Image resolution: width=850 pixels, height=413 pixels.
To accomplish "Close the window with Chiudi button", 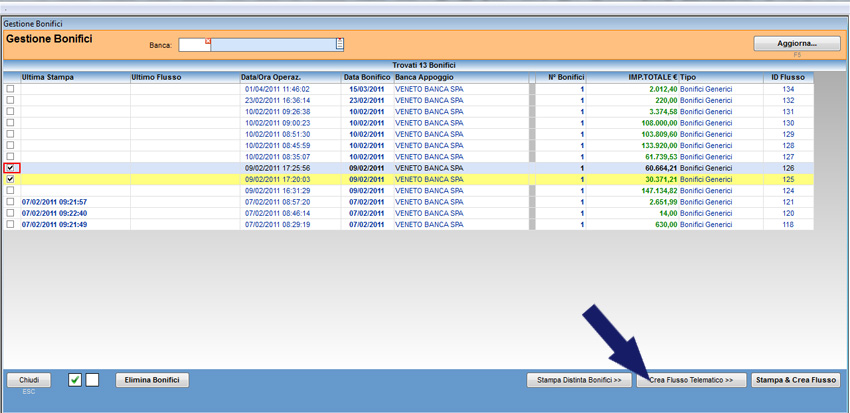I will pos(28,380).
